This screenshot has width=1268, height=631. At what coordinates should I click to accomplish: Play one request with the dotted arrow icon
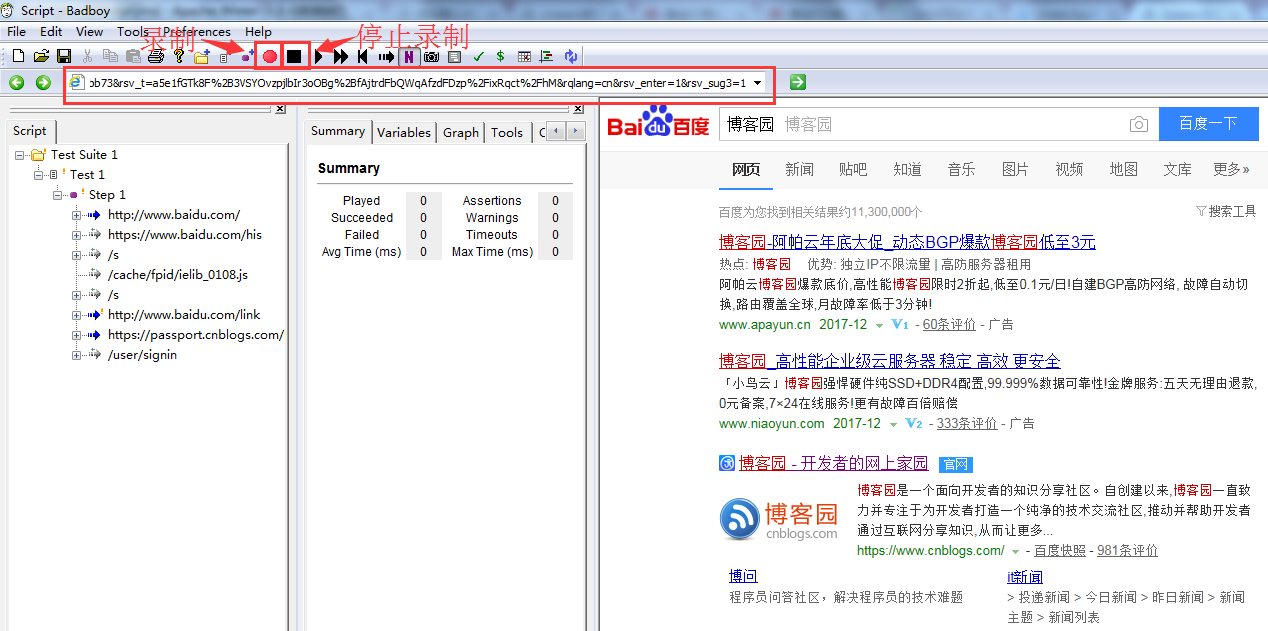[386, 56]
